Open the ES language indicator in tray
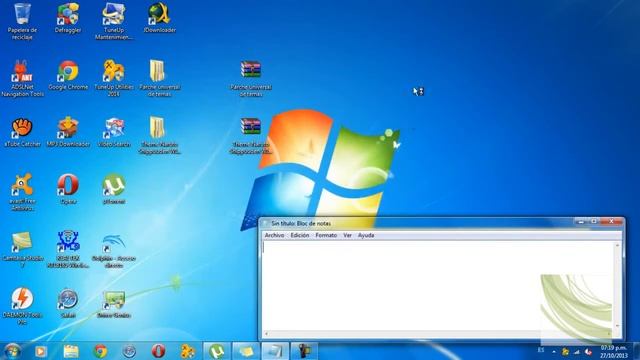Screen dimensions: 640x360 pyautogui.click(x=541, y=351)
